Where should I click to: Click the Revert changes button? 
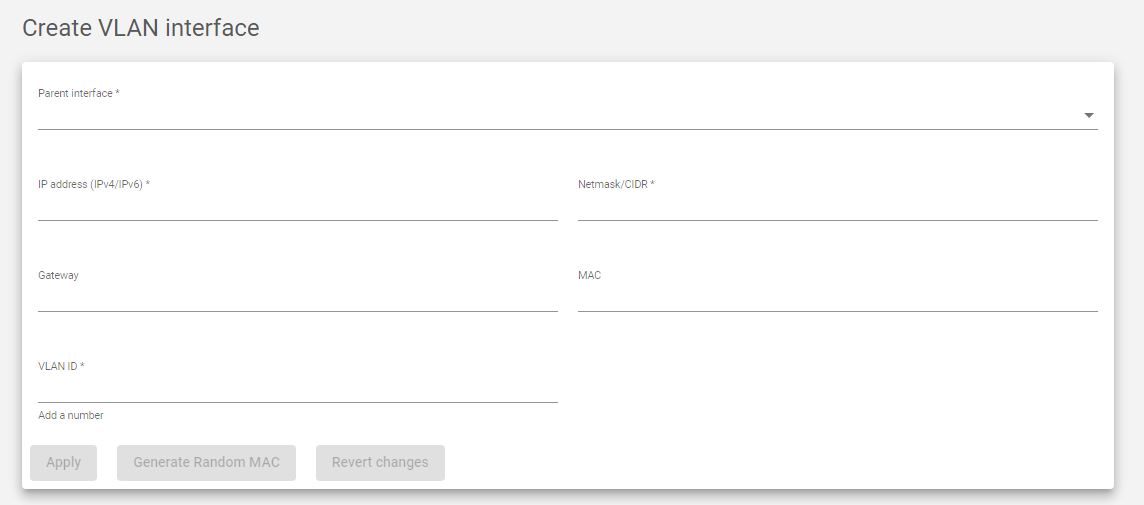click(x=380, y=463)
